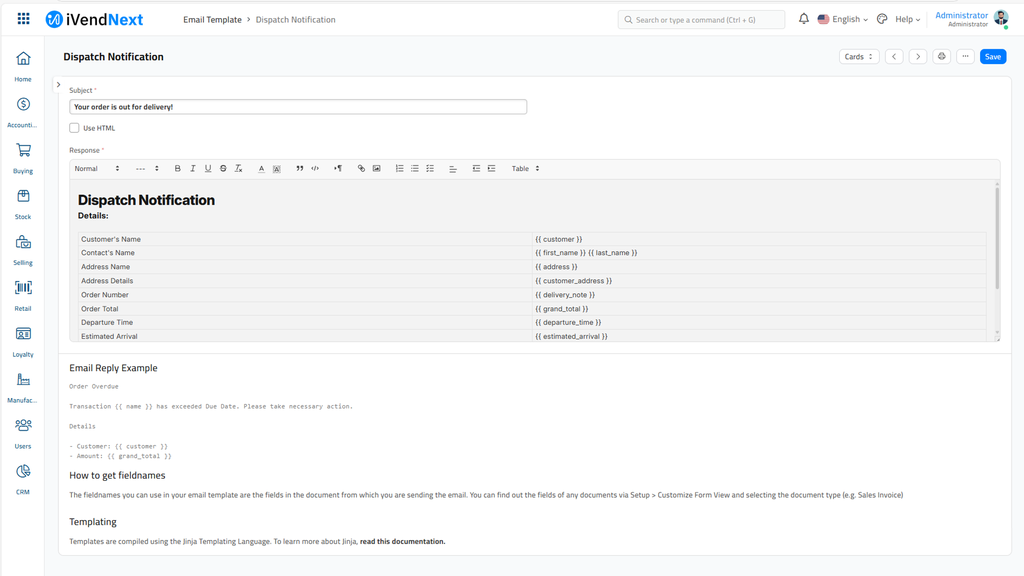Focus the search command bar

(701, 20)
